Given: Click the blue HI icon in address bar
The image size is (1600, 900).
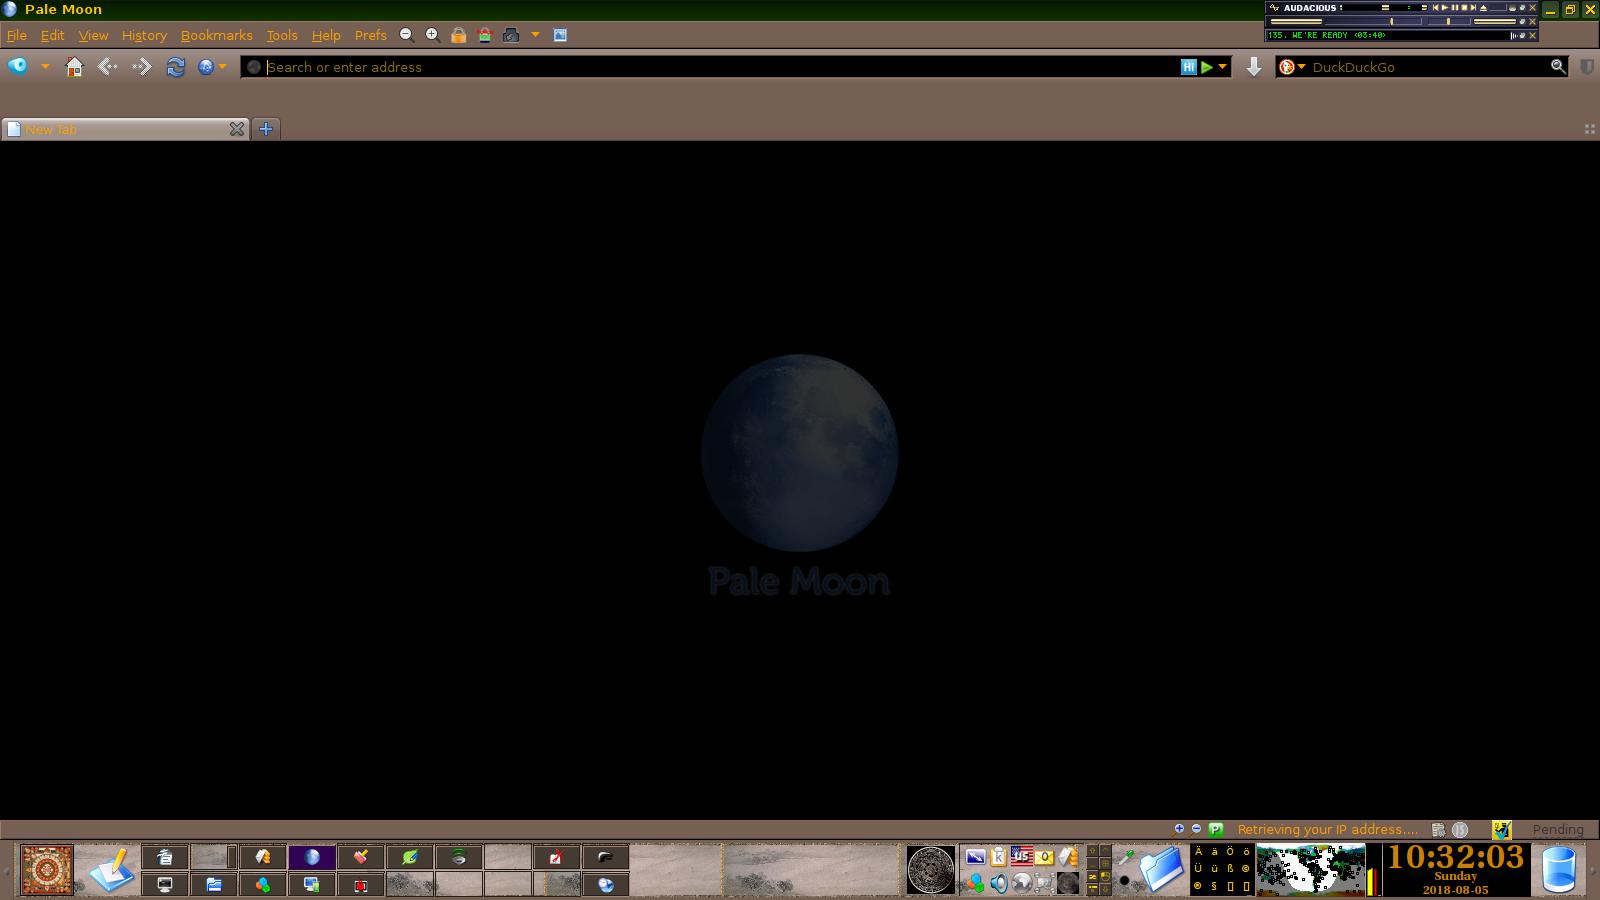Looking at the screenshot, I should tap(1188, 67).
